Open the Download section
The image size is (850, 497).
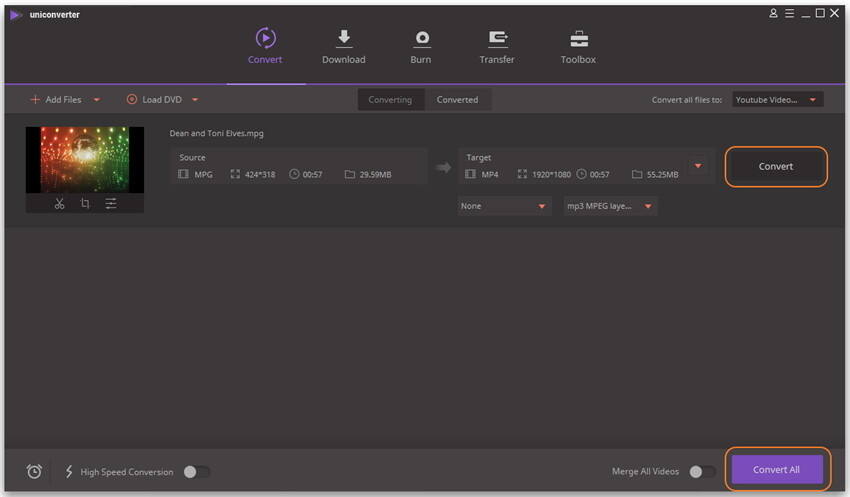click(x=344, y=47)
